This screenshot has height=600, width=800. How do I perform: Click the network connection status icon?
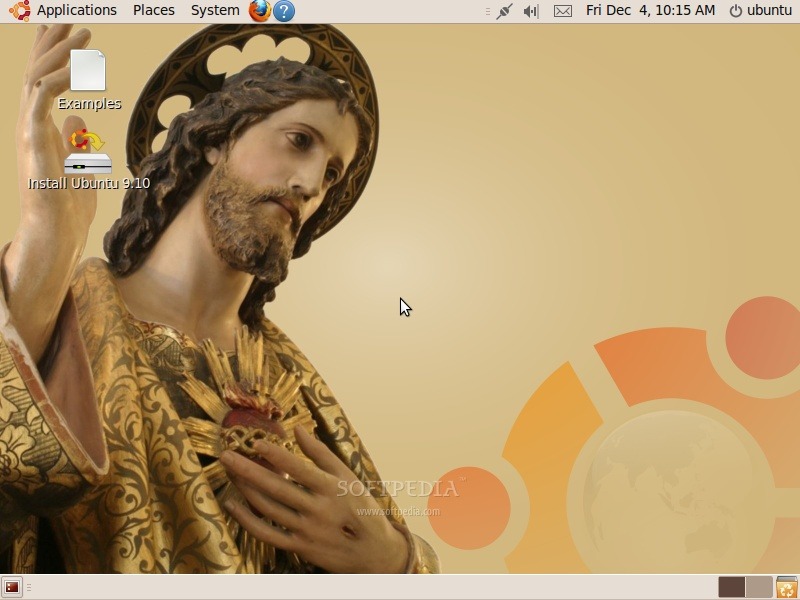[x=505, y=11]
